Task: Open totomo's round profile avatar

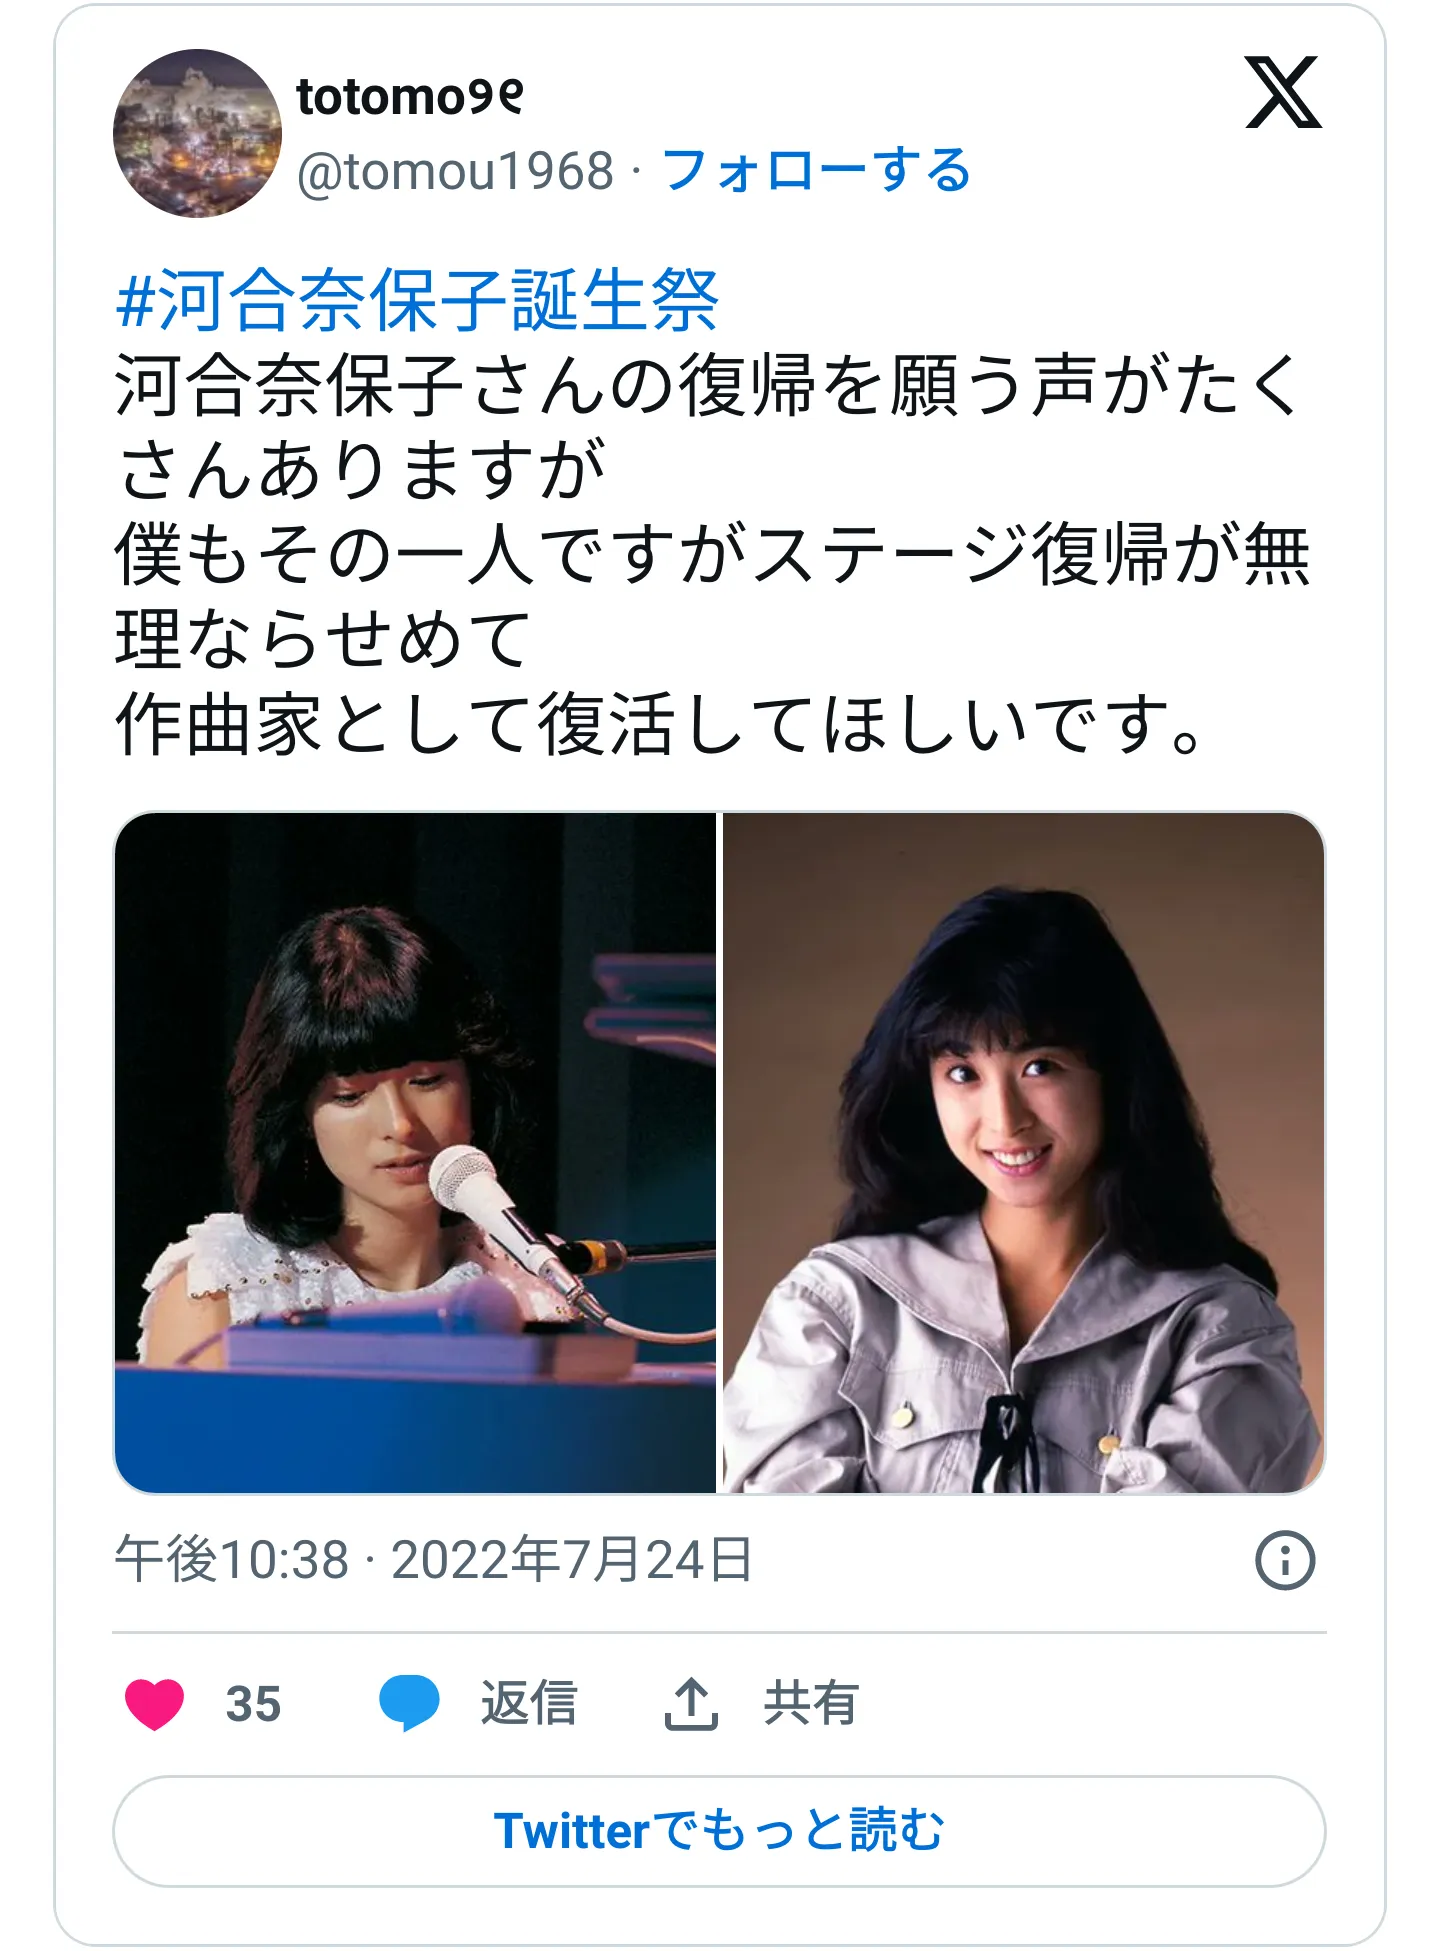Action: (x=197, y=133)
